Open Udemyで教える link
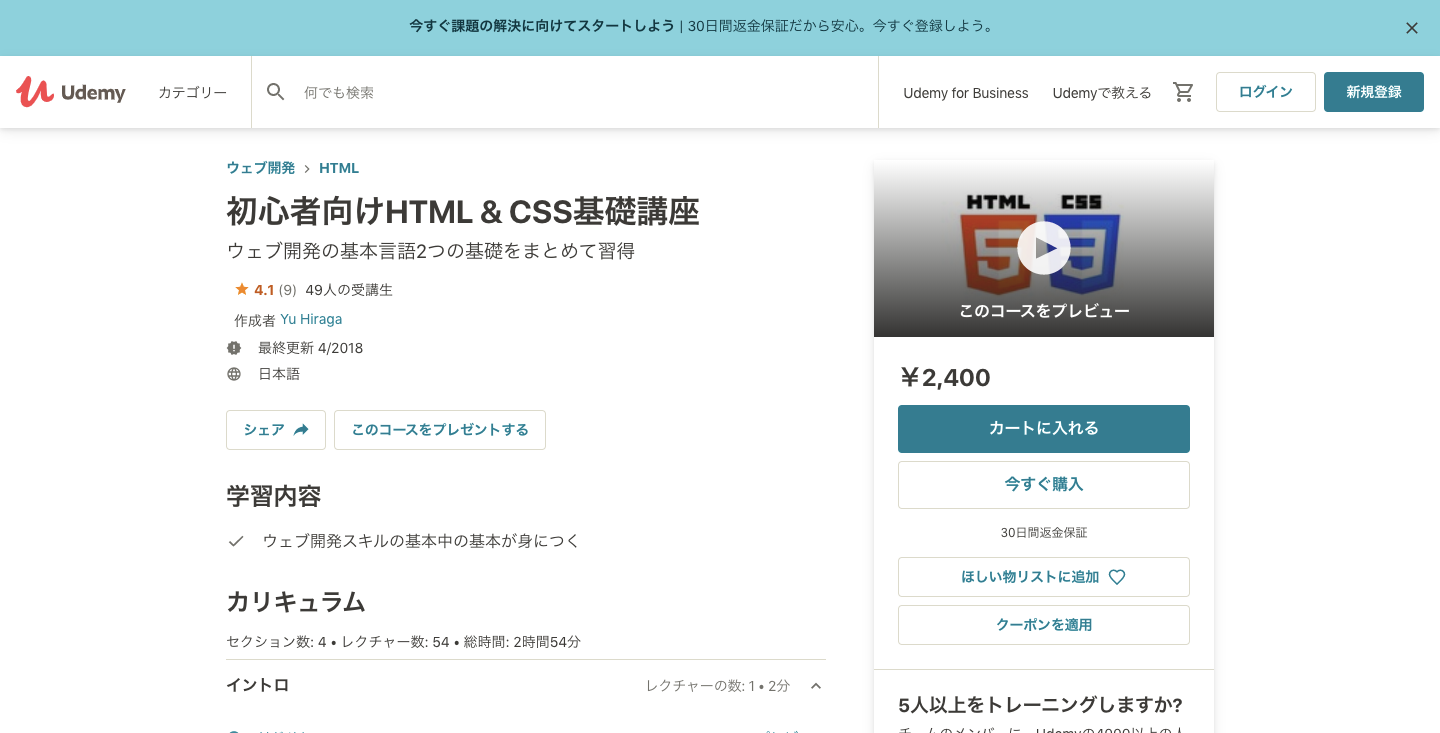Viewport: 1440px width, 733px height. (x=1102, y=93)
